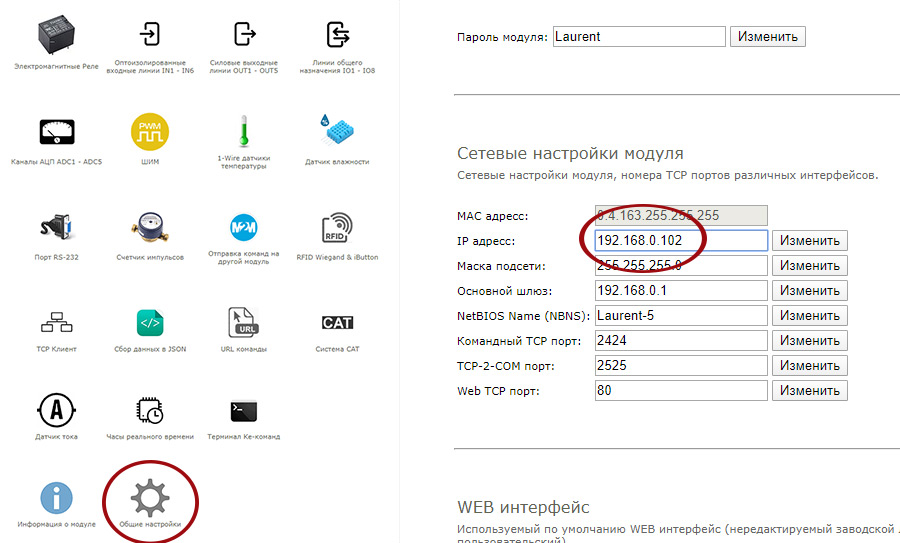900x543 pixels.
Task: Open the Электромагнитные Реле section
Action: point(57,38)
